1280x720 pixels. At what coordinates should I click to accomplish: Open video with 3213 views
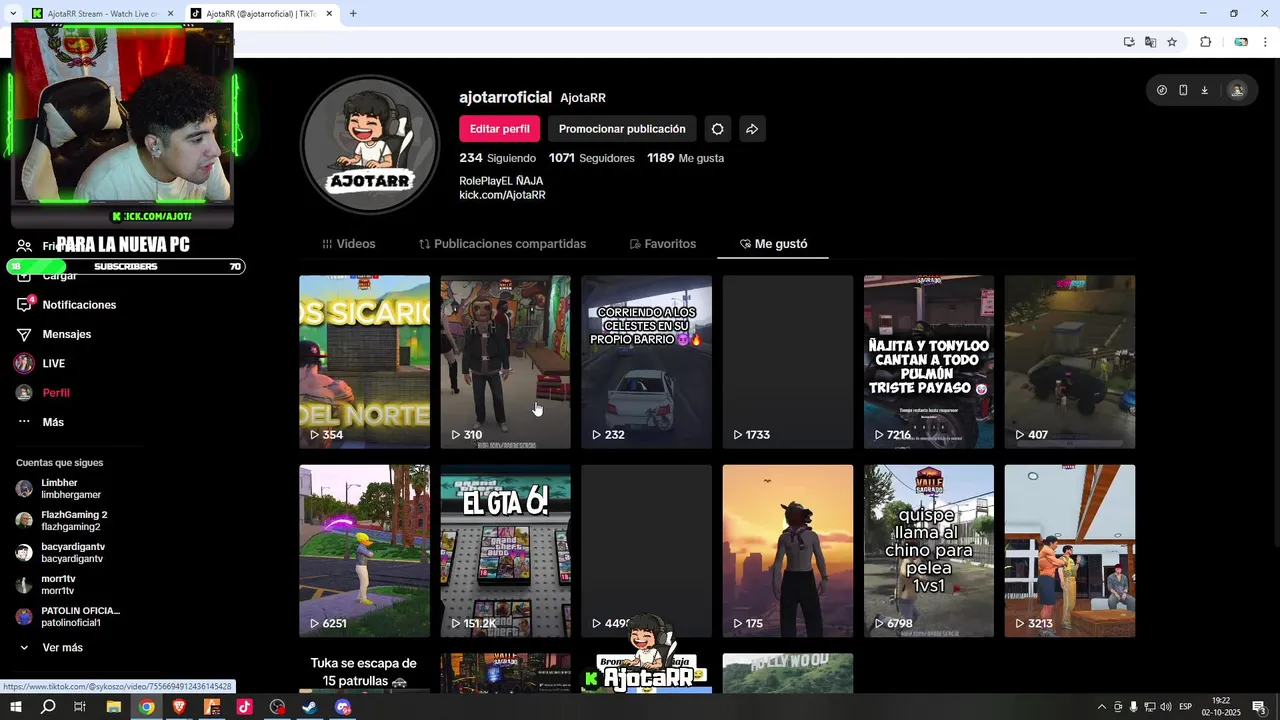(x=1070, y=551)
